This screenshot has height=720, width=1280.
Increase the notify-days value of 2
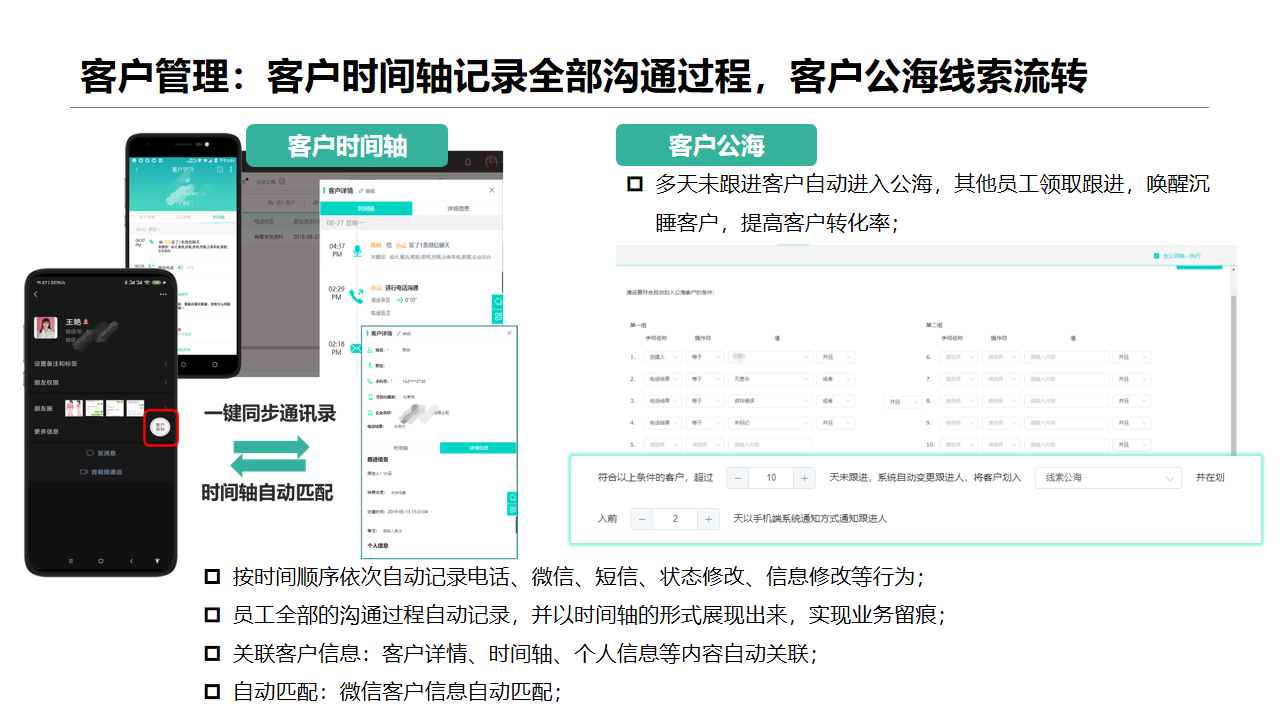click(x=708, y=519)
